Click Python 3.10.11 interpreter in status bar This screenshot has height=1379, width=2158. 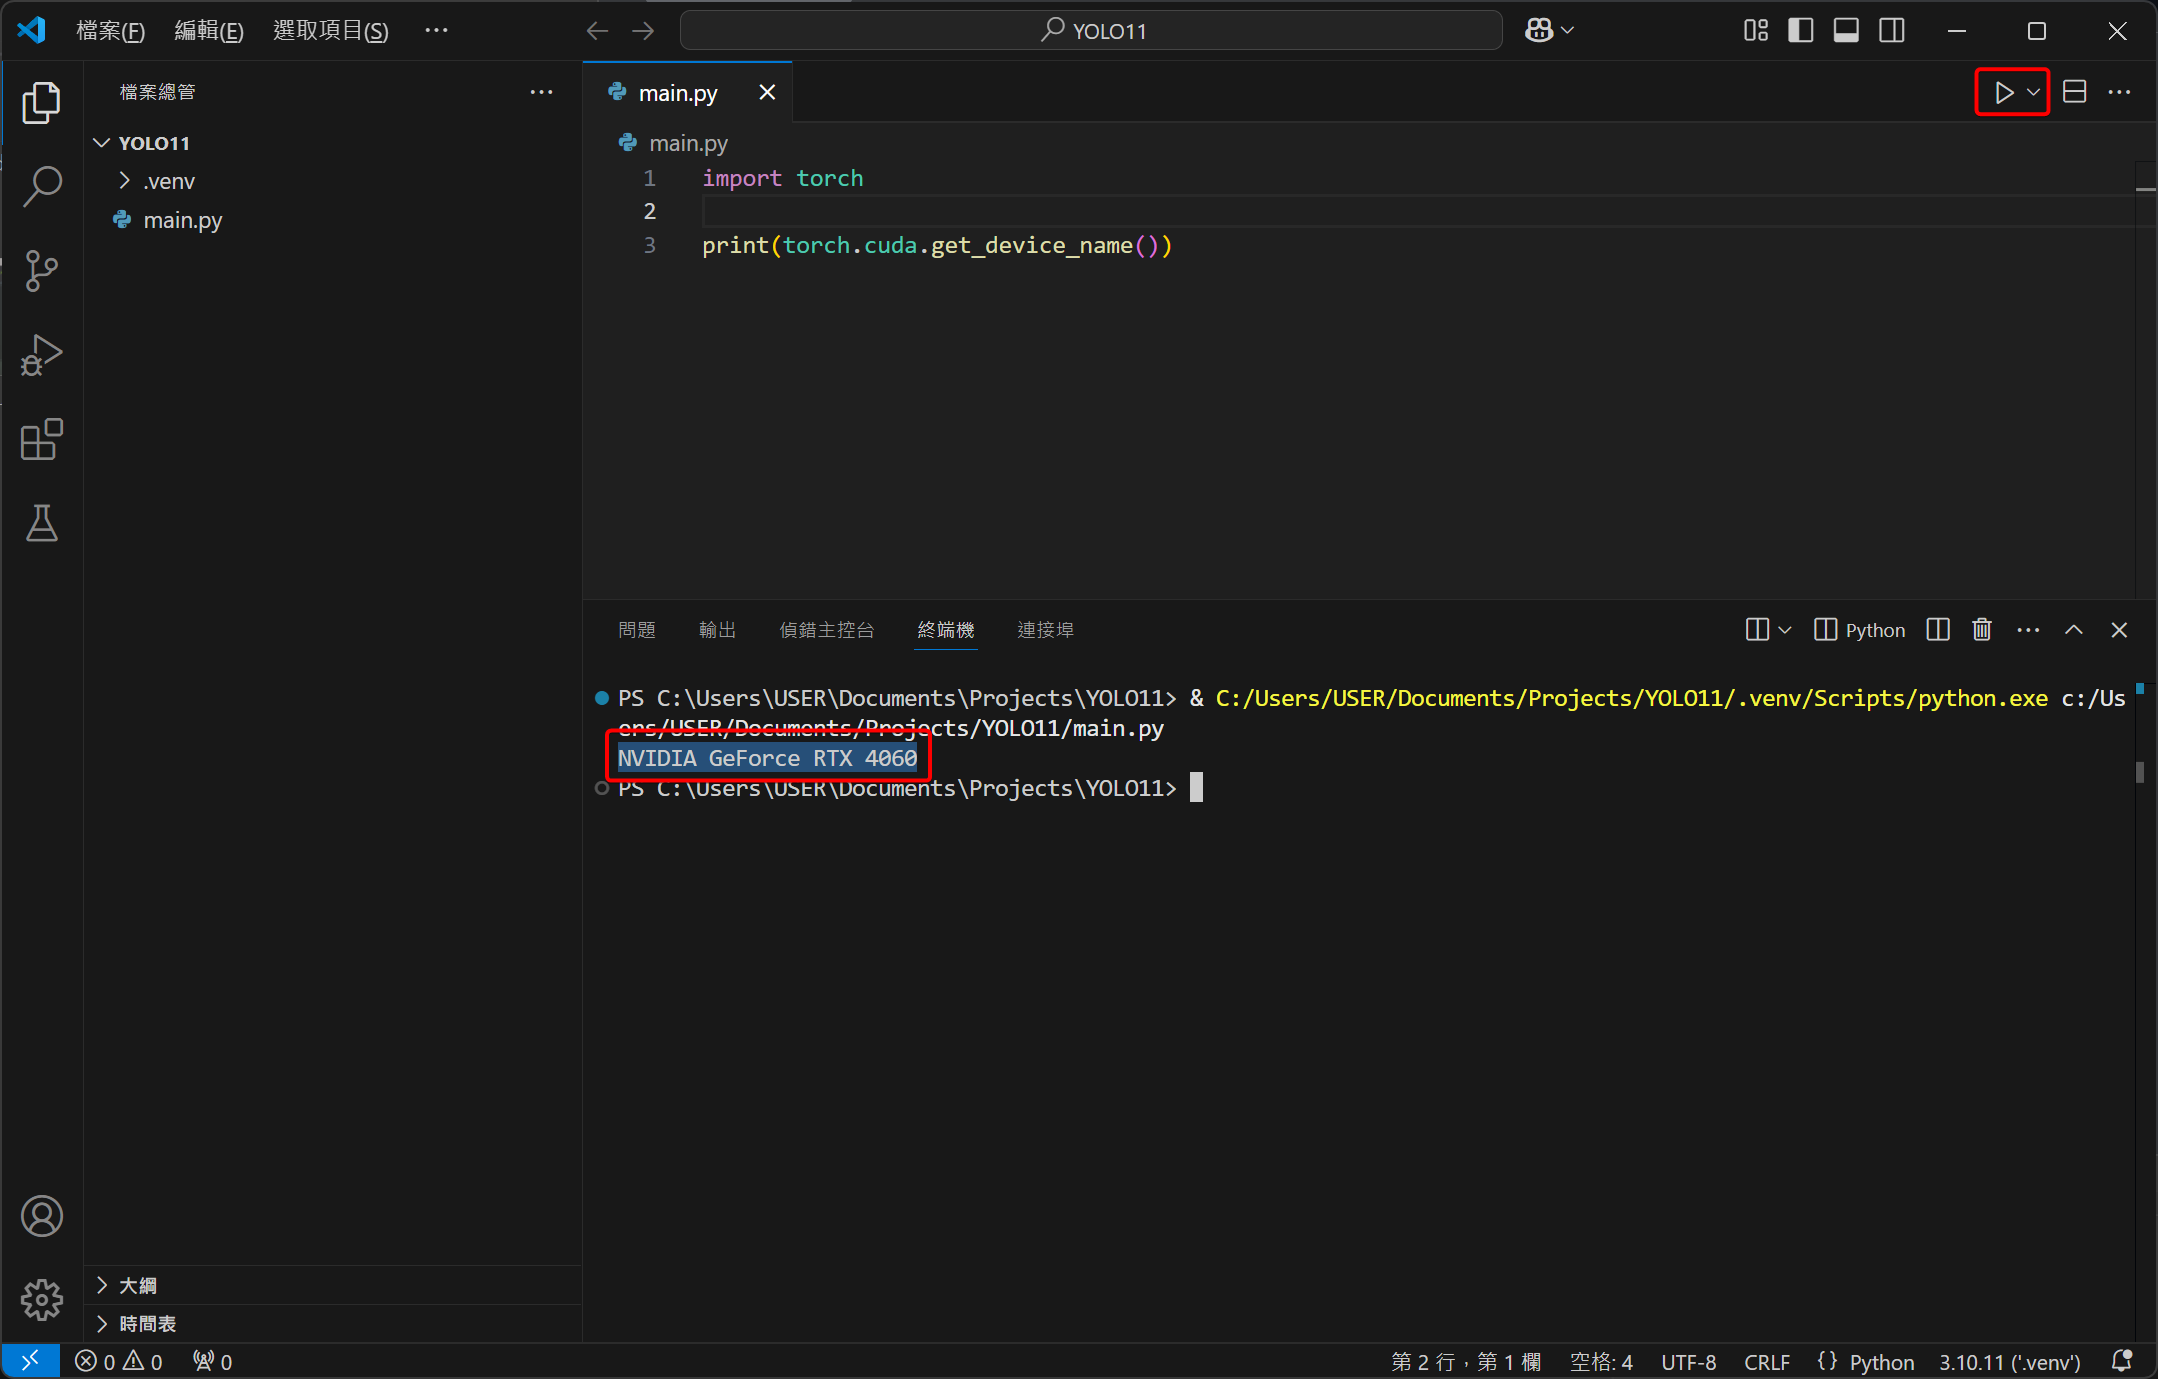click(x=2009, y=1362)
